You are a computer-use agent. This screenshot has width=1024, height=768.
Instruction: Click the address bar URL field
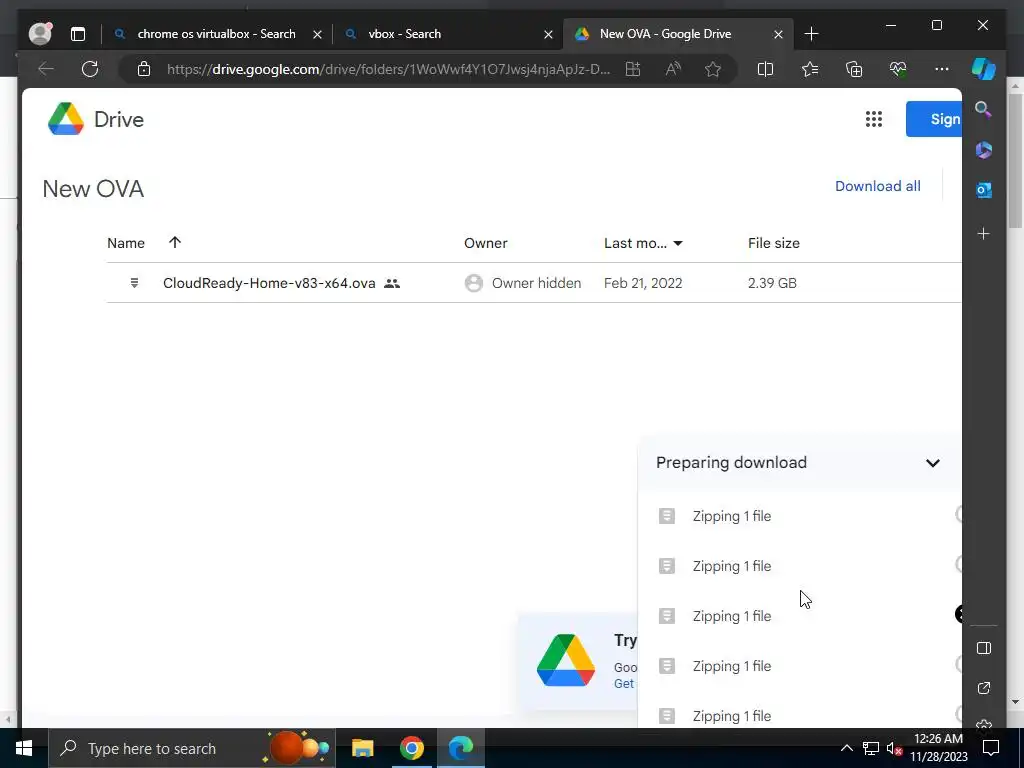click(x=388, y=69)
